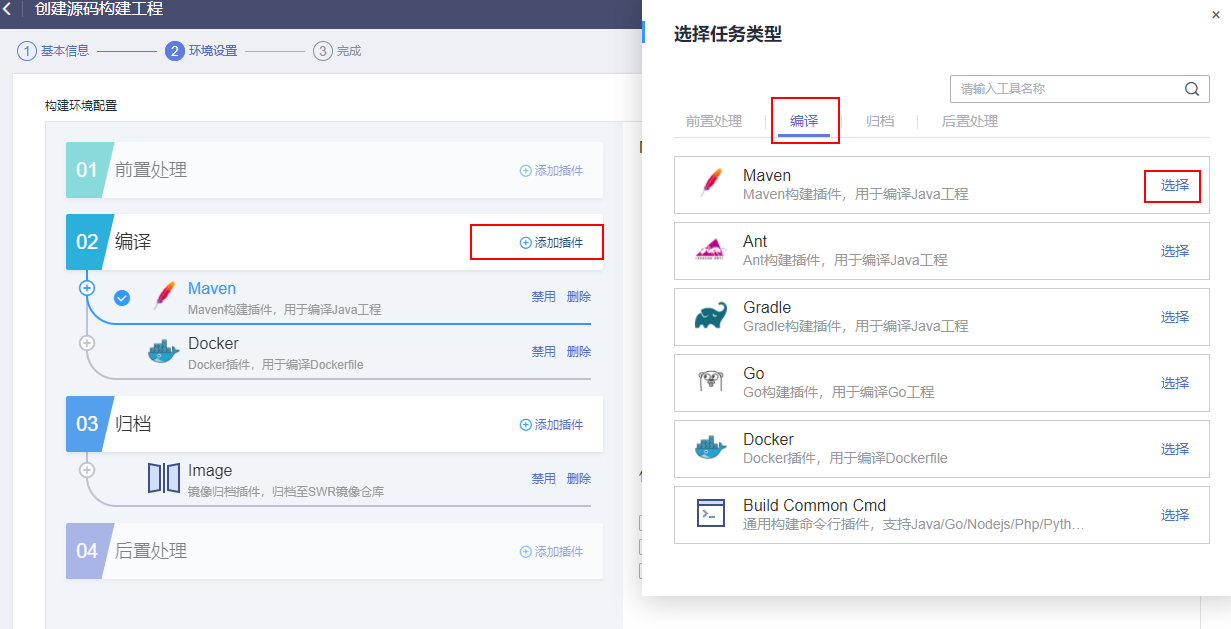Add plugin to 归档 stage
Viewport: 1231px width, 629px height.
pos(551,425)
